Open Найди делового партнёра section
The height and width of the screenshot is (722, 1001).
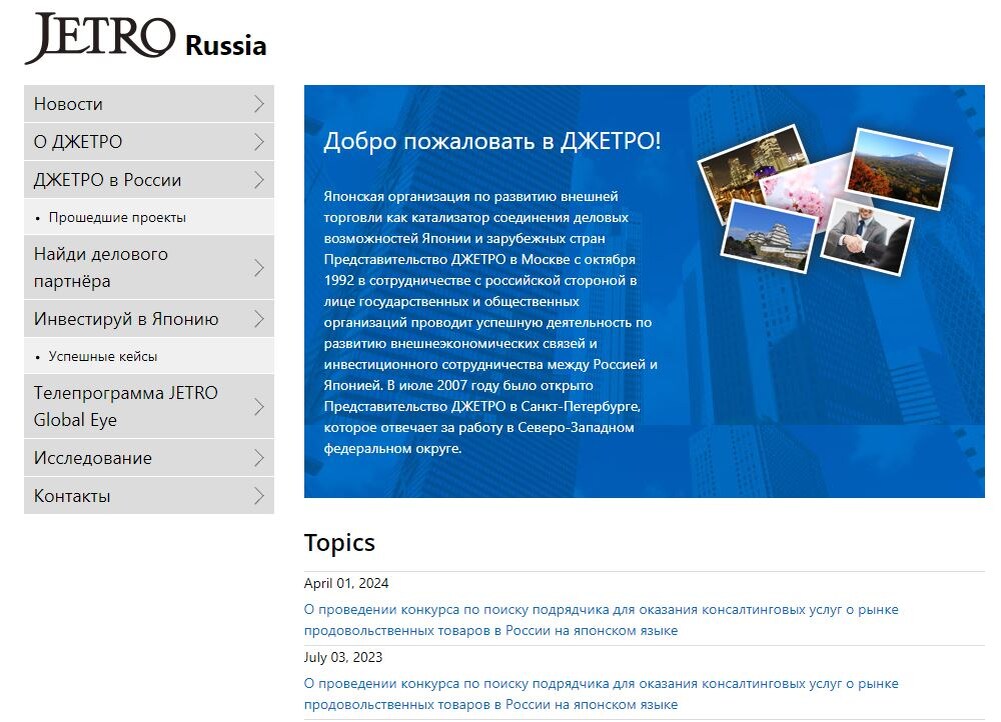pos(149,267)
